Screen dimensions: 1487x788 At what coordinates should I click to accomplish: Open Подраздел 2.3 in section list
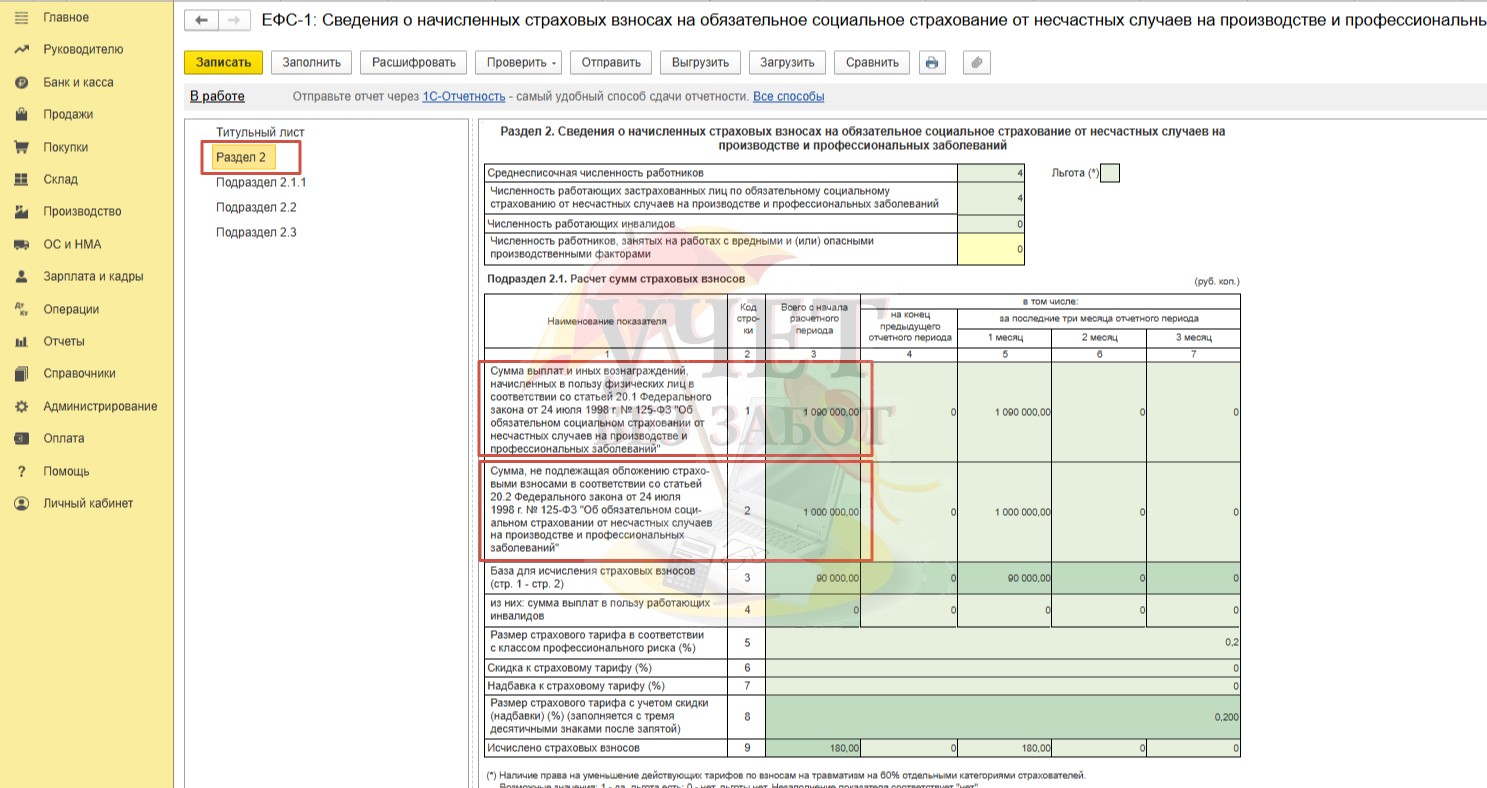click(256, 232)
